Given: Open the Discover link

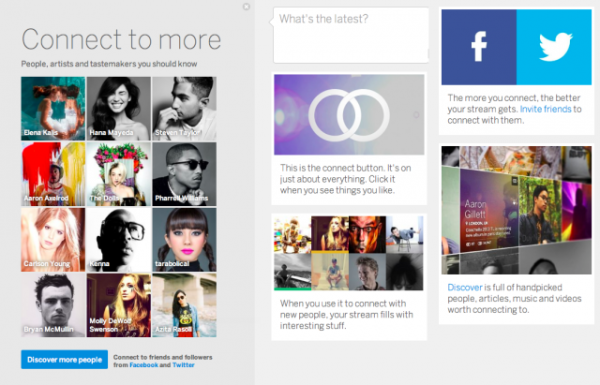Looking at the screenshot, I should coord(465,287).
